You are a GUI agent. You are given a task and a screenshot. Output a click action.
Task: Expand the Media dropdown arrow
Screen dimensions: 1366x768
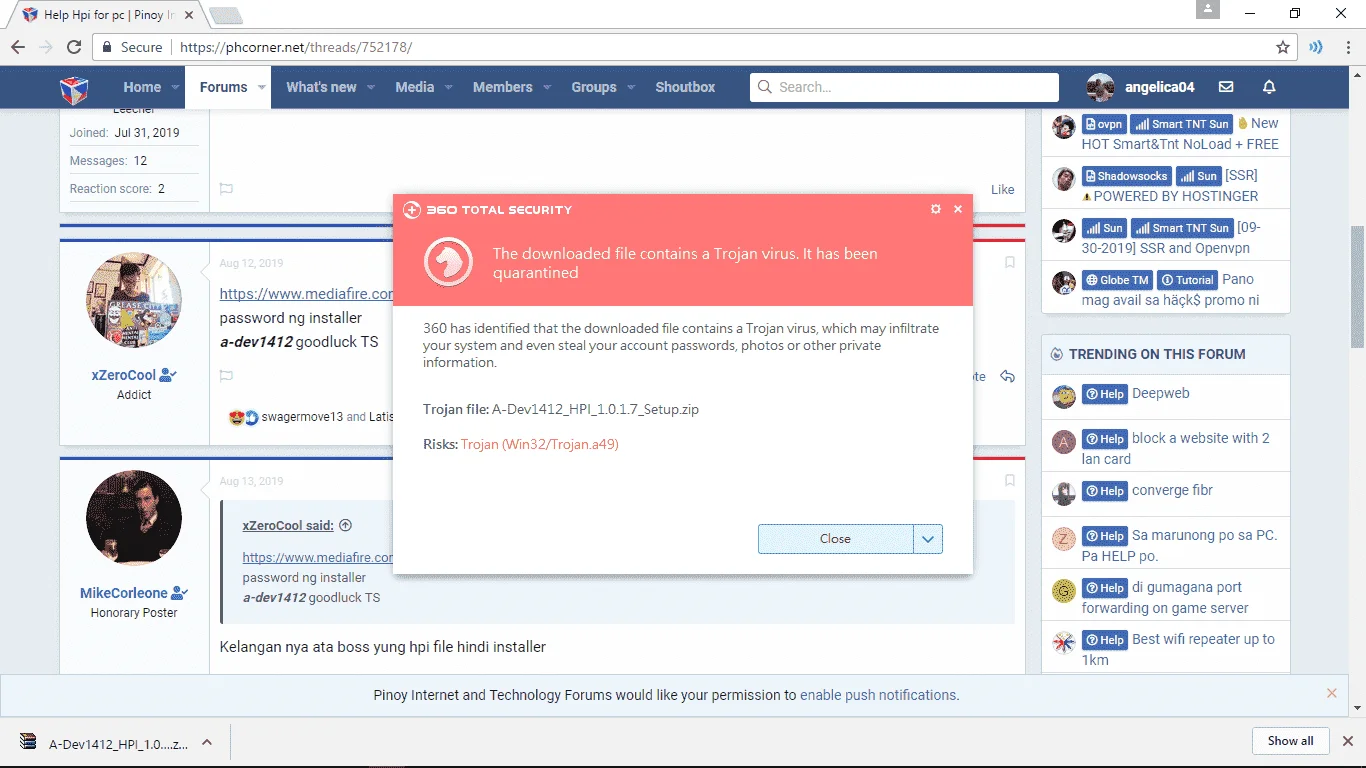pyautogui.click(x=449, y=88)
